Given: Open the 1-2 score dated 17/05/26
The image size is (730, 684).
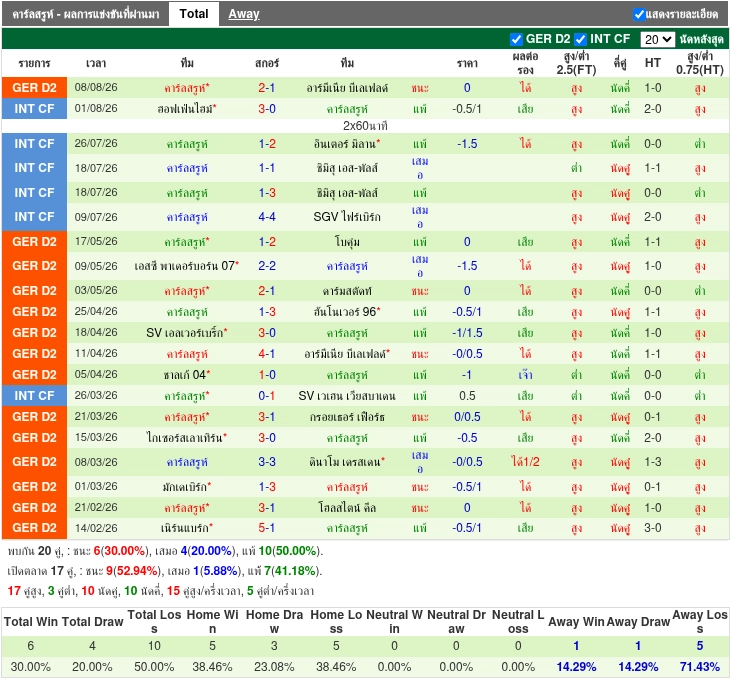Looking at the screenshot, I should 267,242.
